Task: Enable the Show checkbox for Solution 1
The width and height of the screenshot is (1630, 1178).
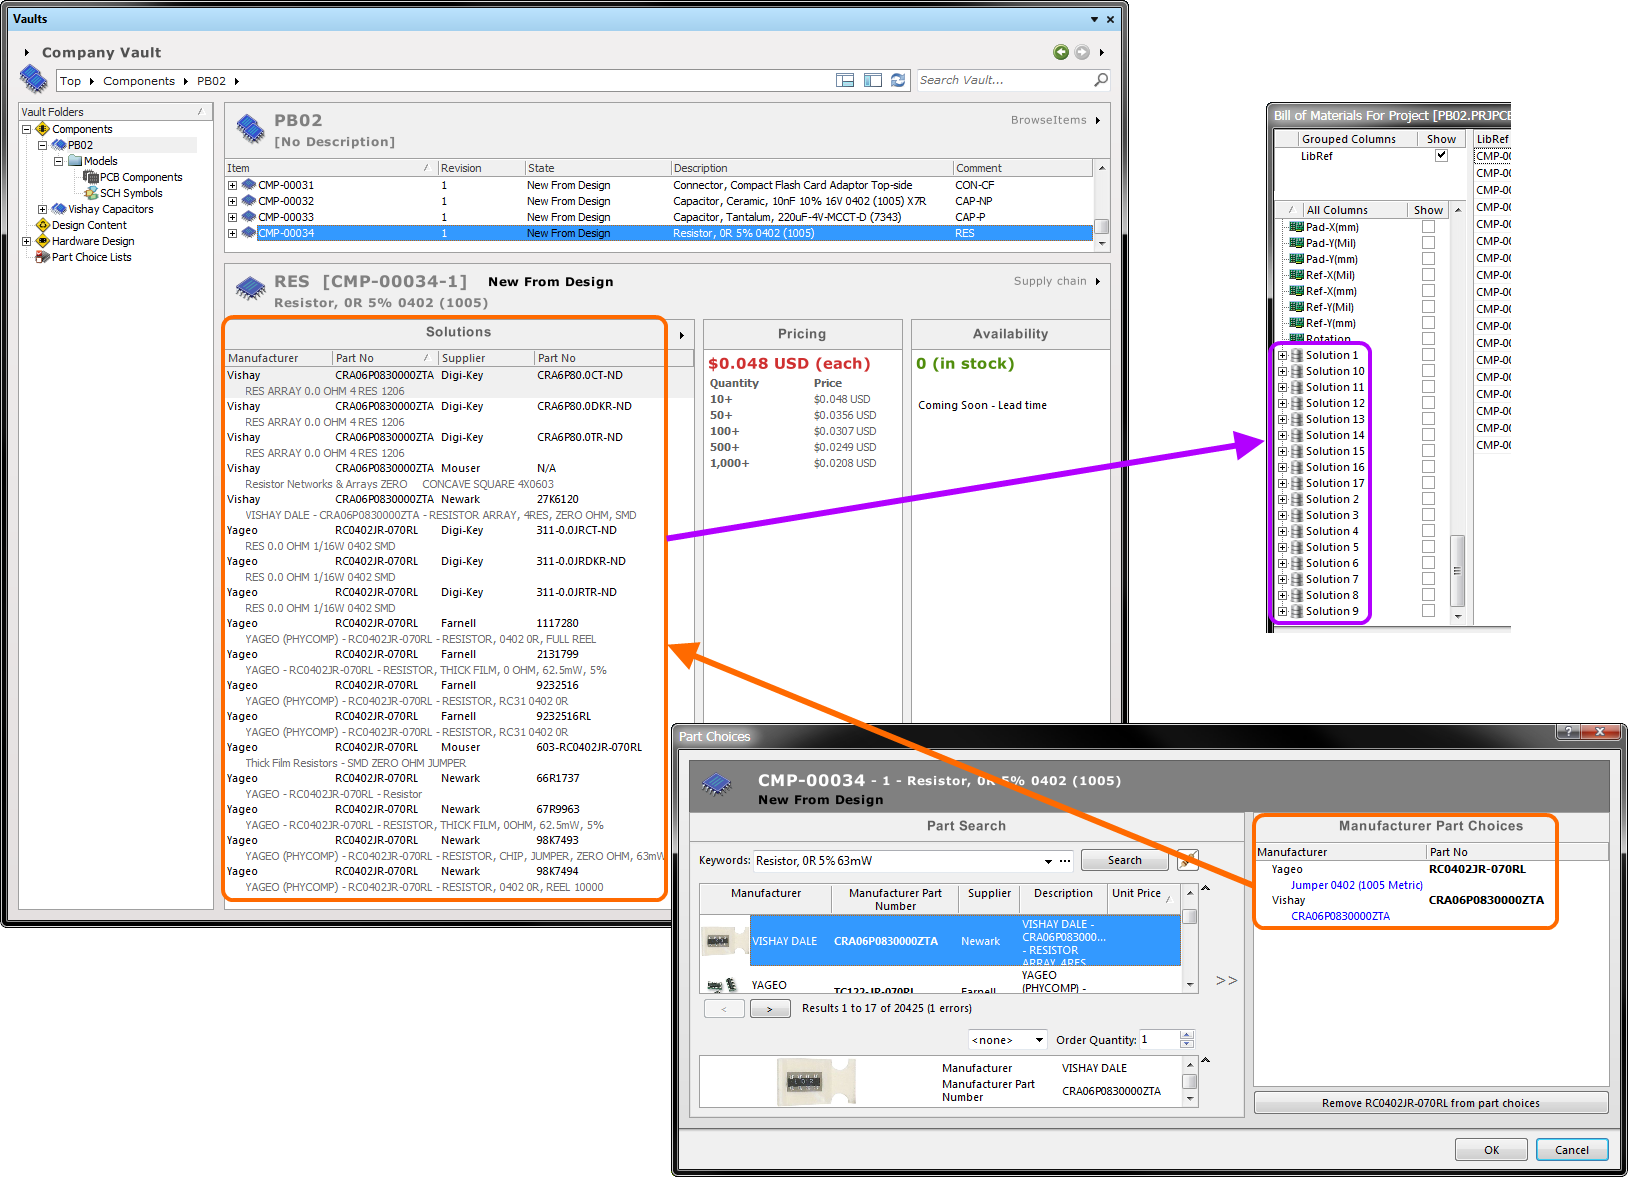Action: coord(1428,355)
